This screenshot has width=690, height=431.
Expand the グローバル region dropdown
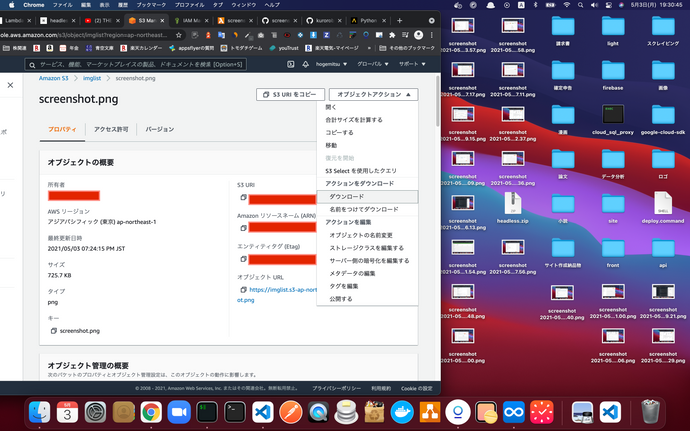click(x=373, y=64)
